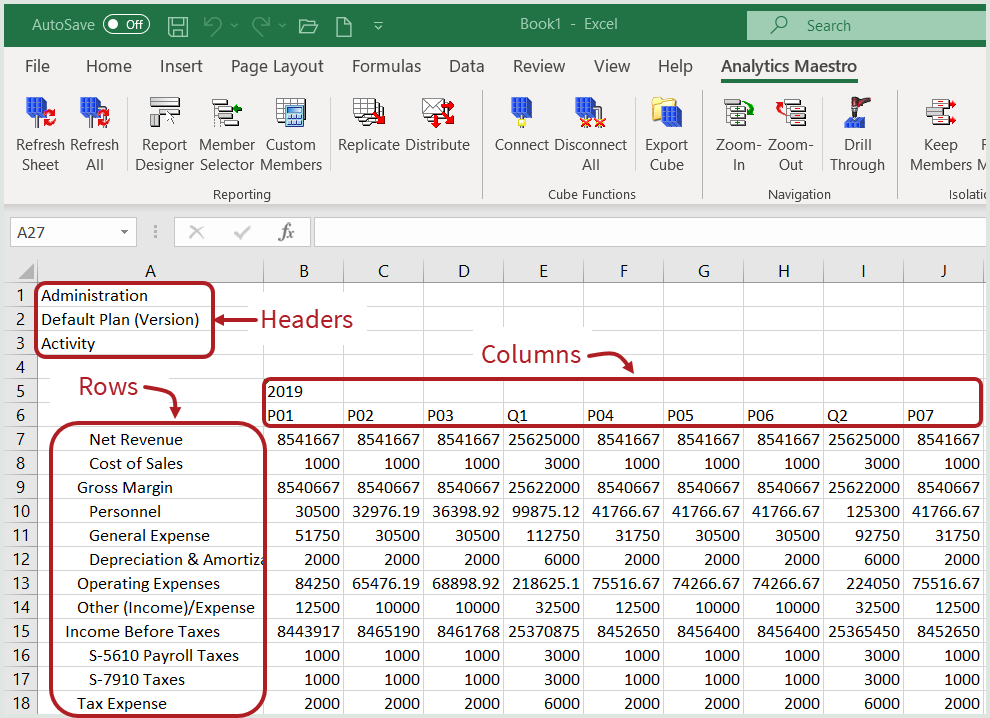Switch to the Page Layout tab
This screenshot has width=990, height=718.
coord(277,66)
